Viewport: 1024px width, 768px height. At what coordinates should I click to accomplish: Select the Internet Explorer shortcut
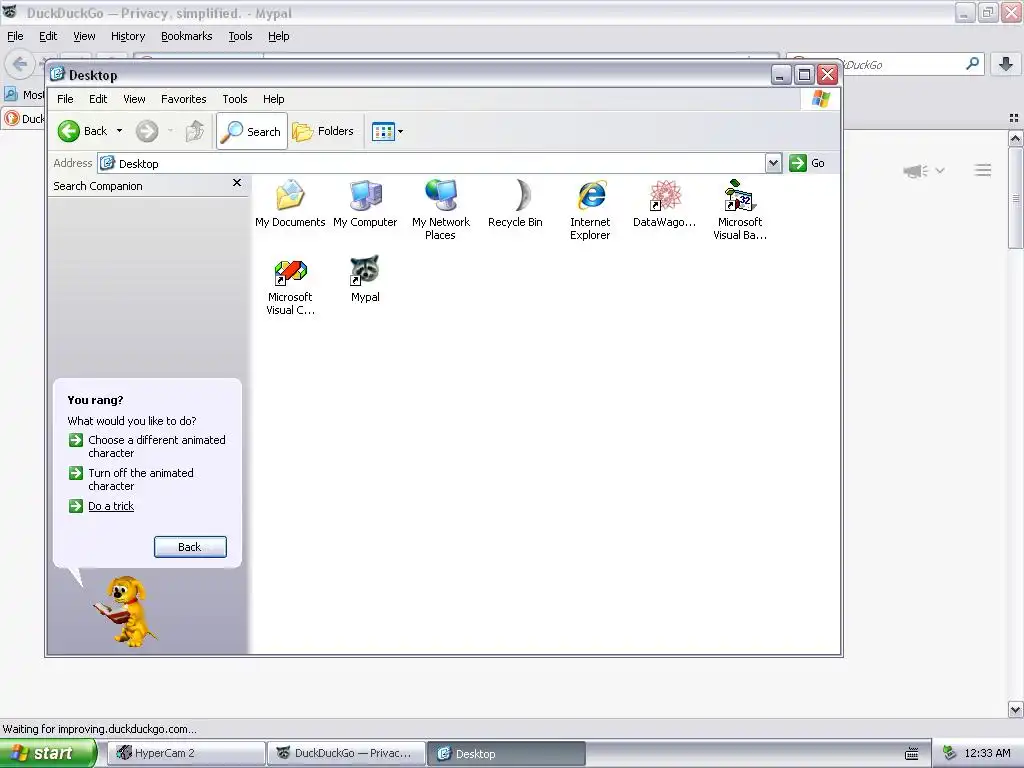[x=590, y=209]
